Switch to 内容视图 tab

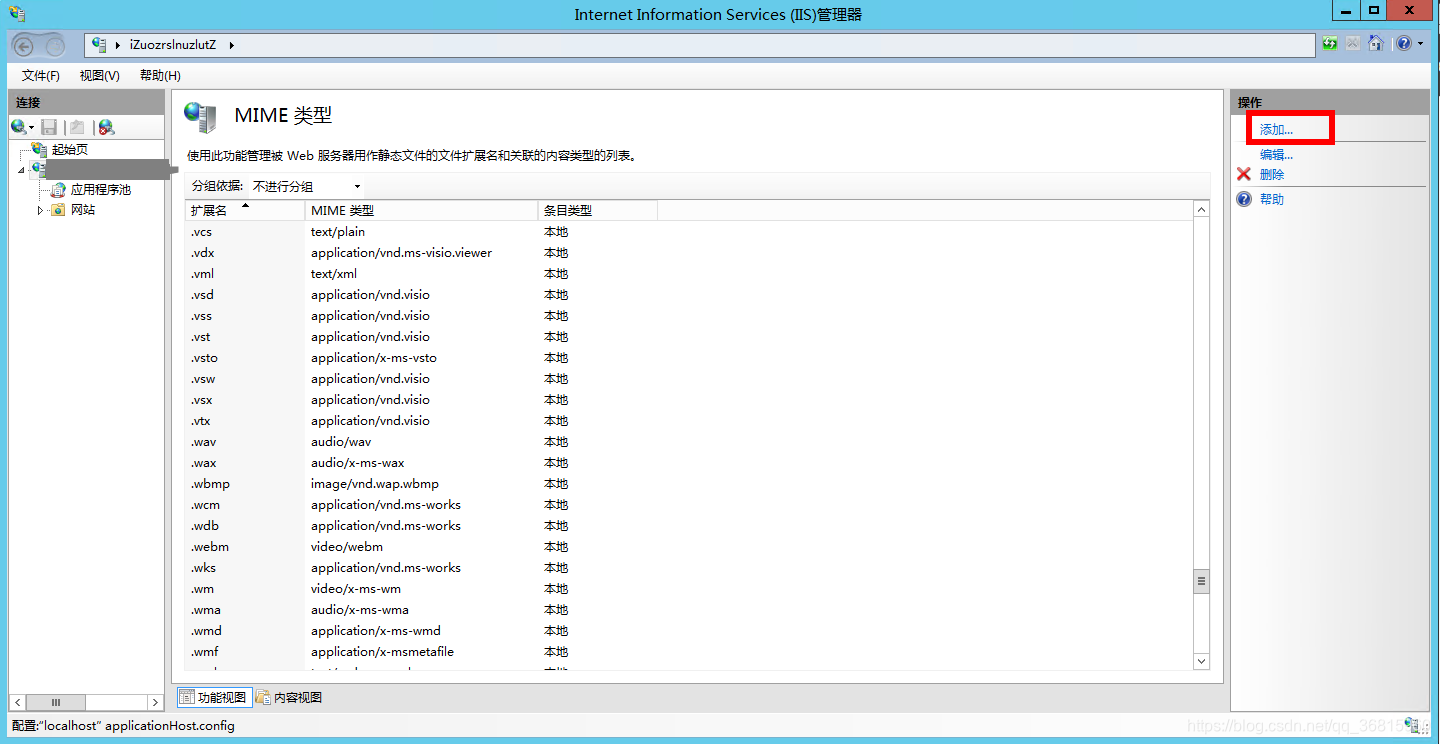(289, 697)
